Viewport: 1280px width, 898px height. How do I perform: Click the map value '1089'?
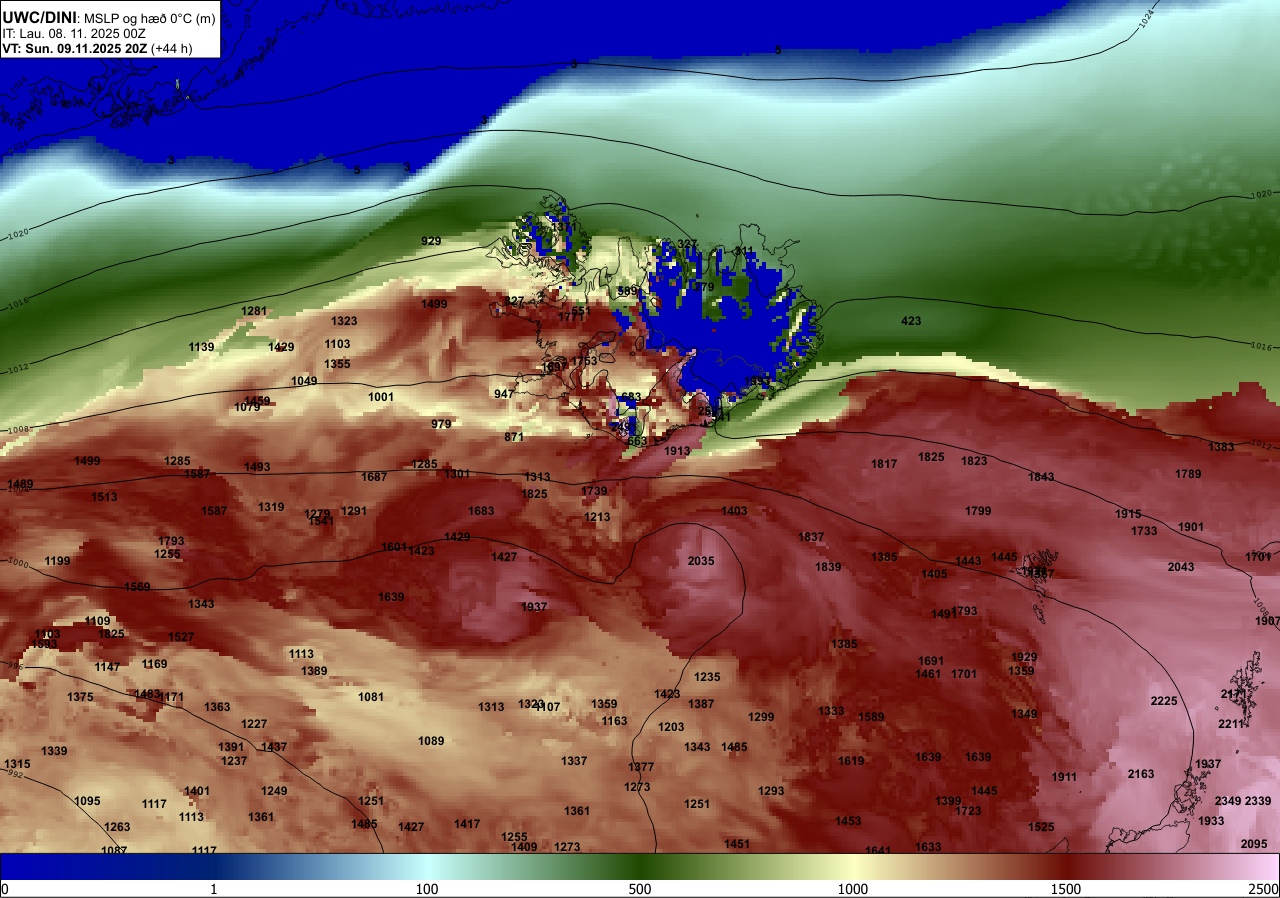click(x=431, y=741)
